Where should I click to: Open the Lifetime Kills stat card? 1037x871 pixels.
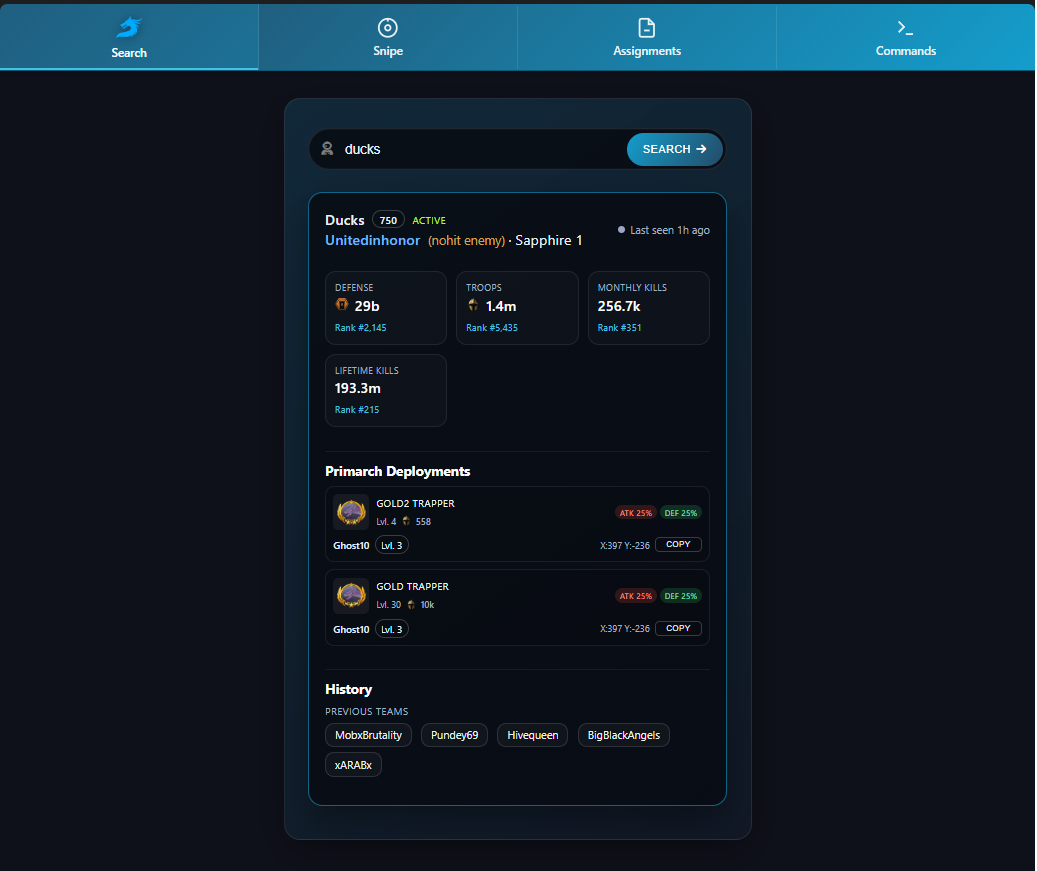[x=386, y=390]
